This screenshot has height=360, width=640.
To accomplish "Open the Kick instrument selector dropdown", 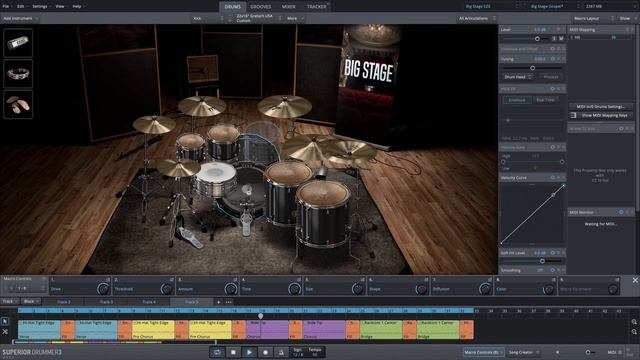I will click(208, 18).
